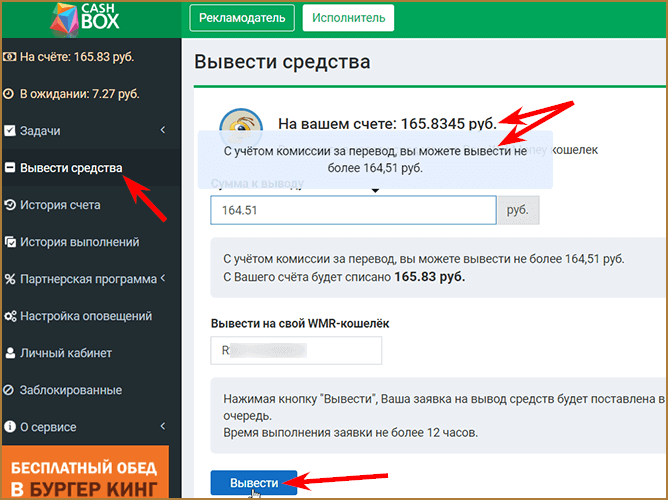
Task: Click the Вывести средства minus icon
Action: tap(10, 167)
